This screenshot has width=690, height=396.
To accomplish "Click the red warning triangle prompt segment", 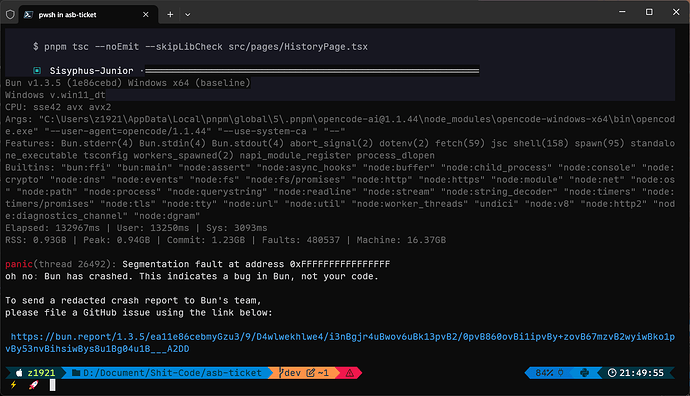I will (x=349, y=373).
